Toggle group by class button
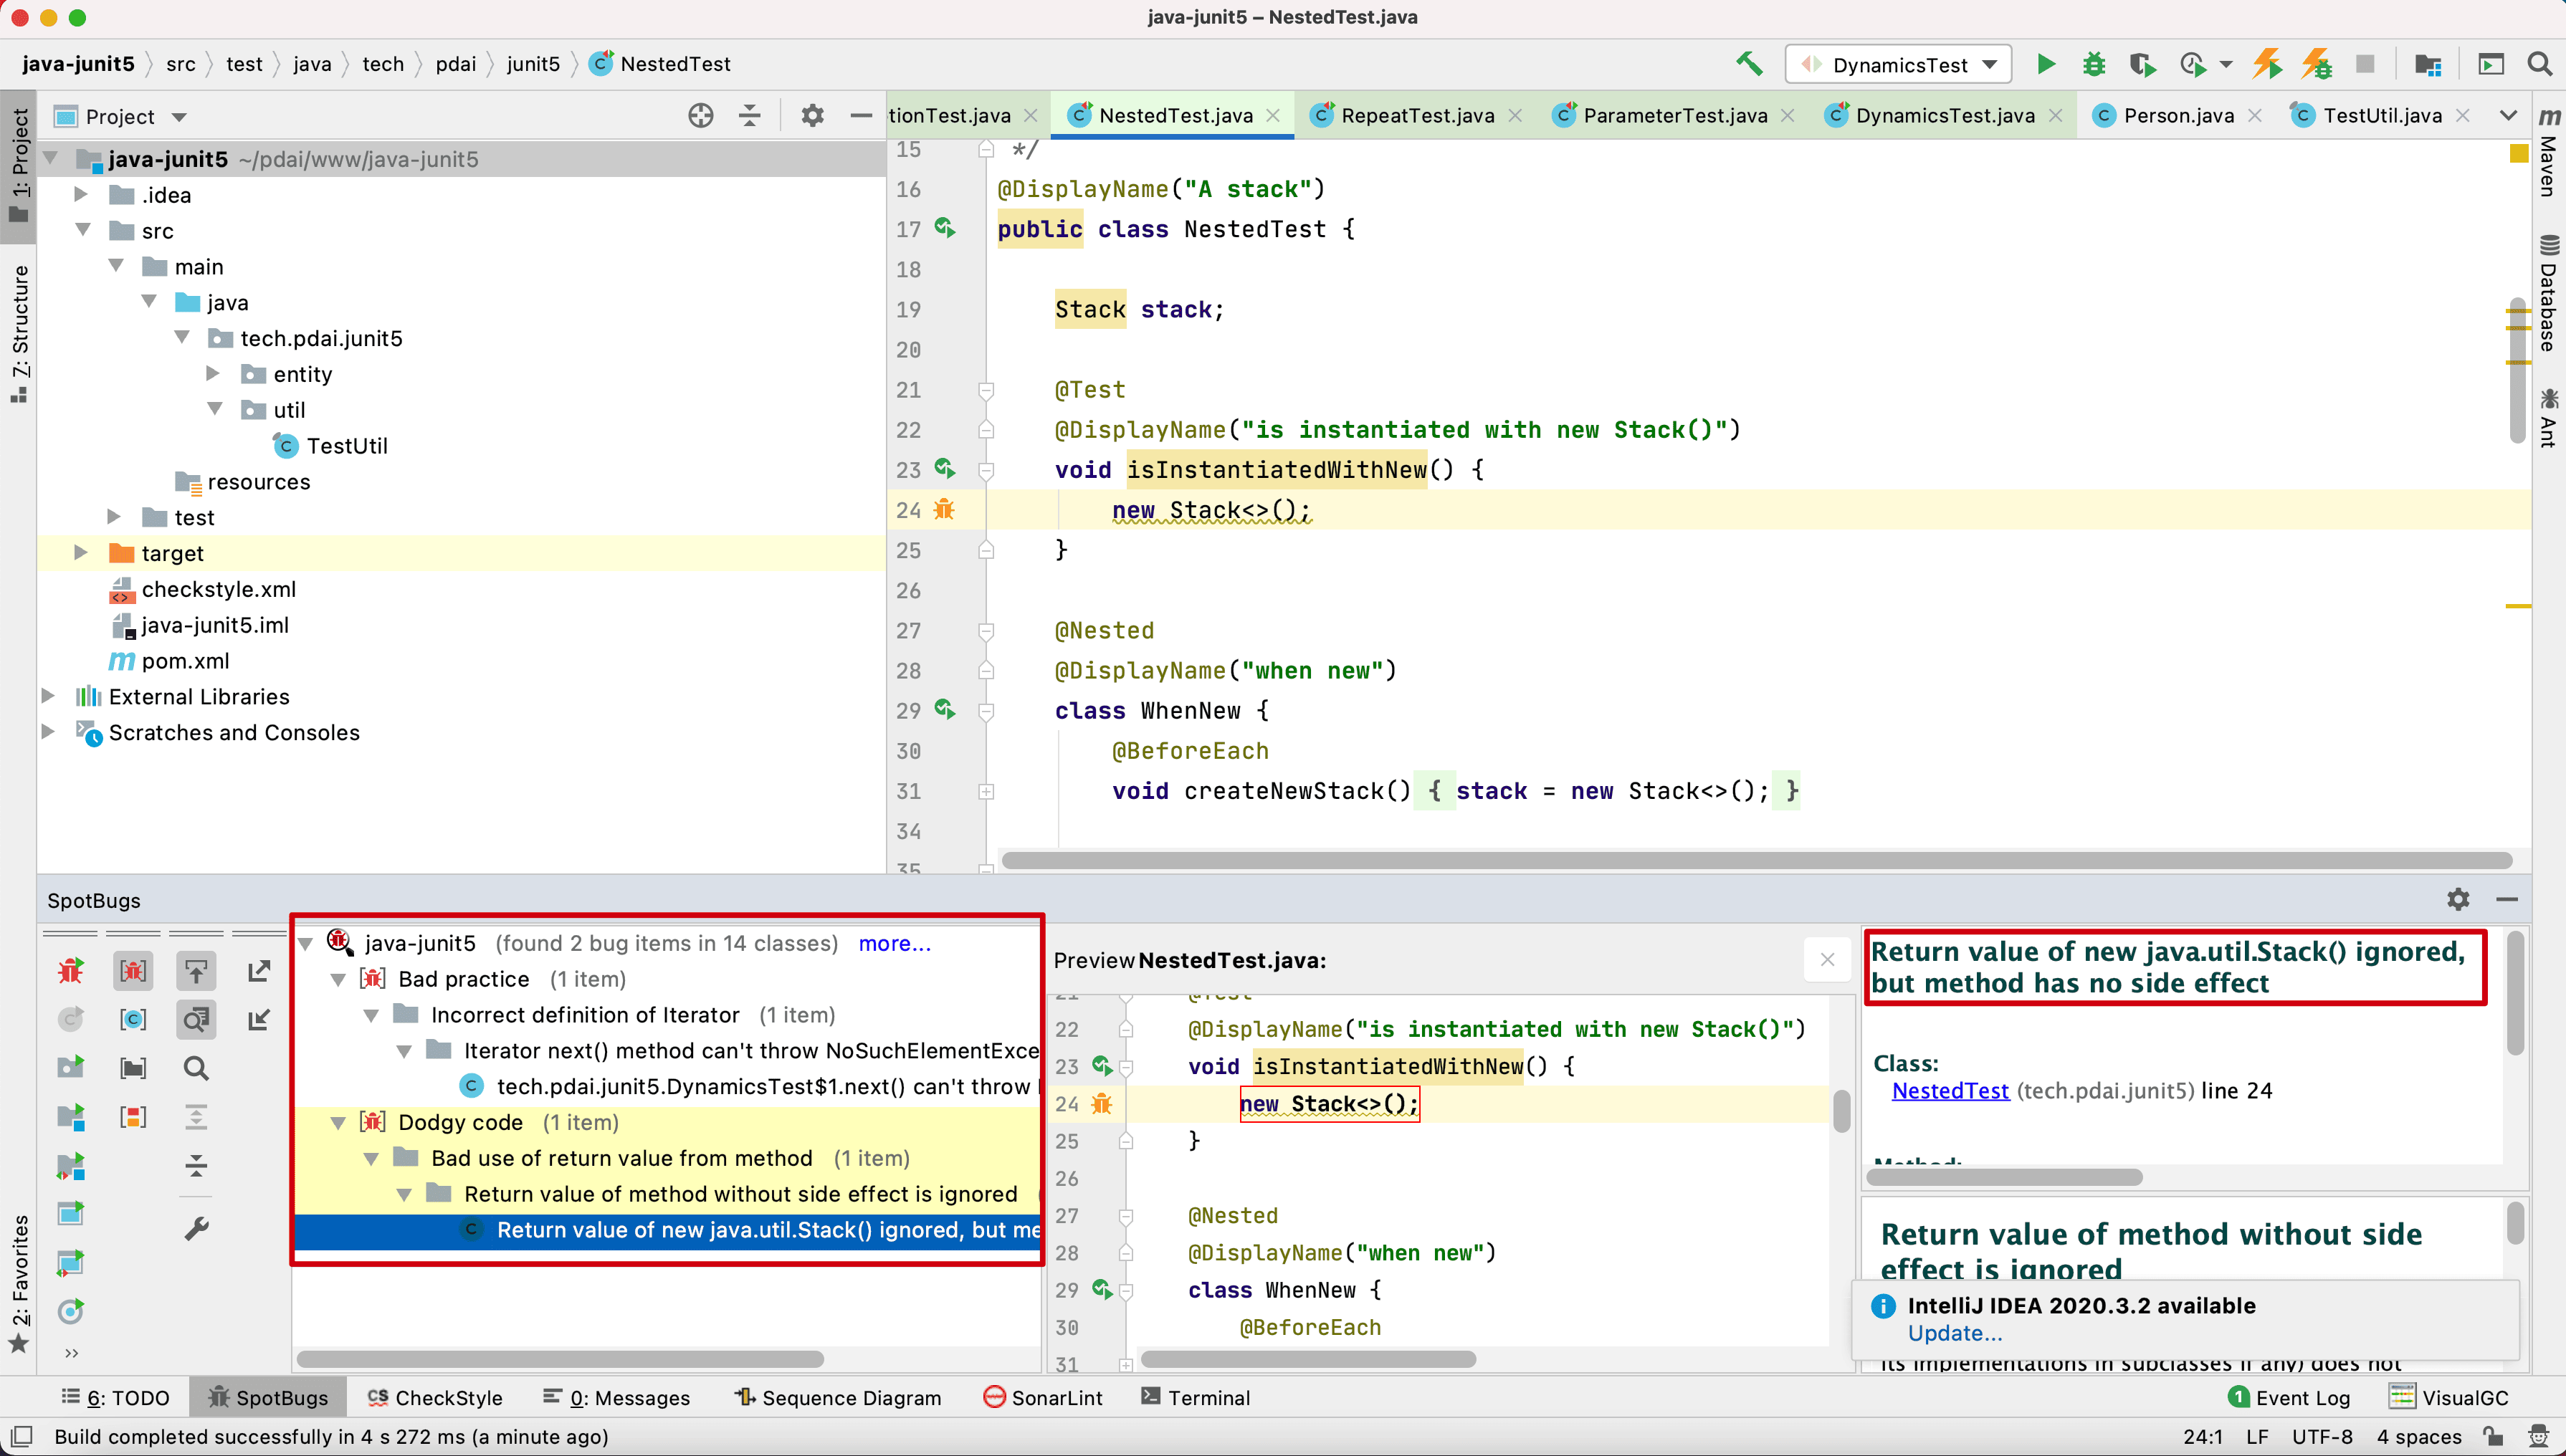The image size is (2566, 1456). click(133, 1019)
